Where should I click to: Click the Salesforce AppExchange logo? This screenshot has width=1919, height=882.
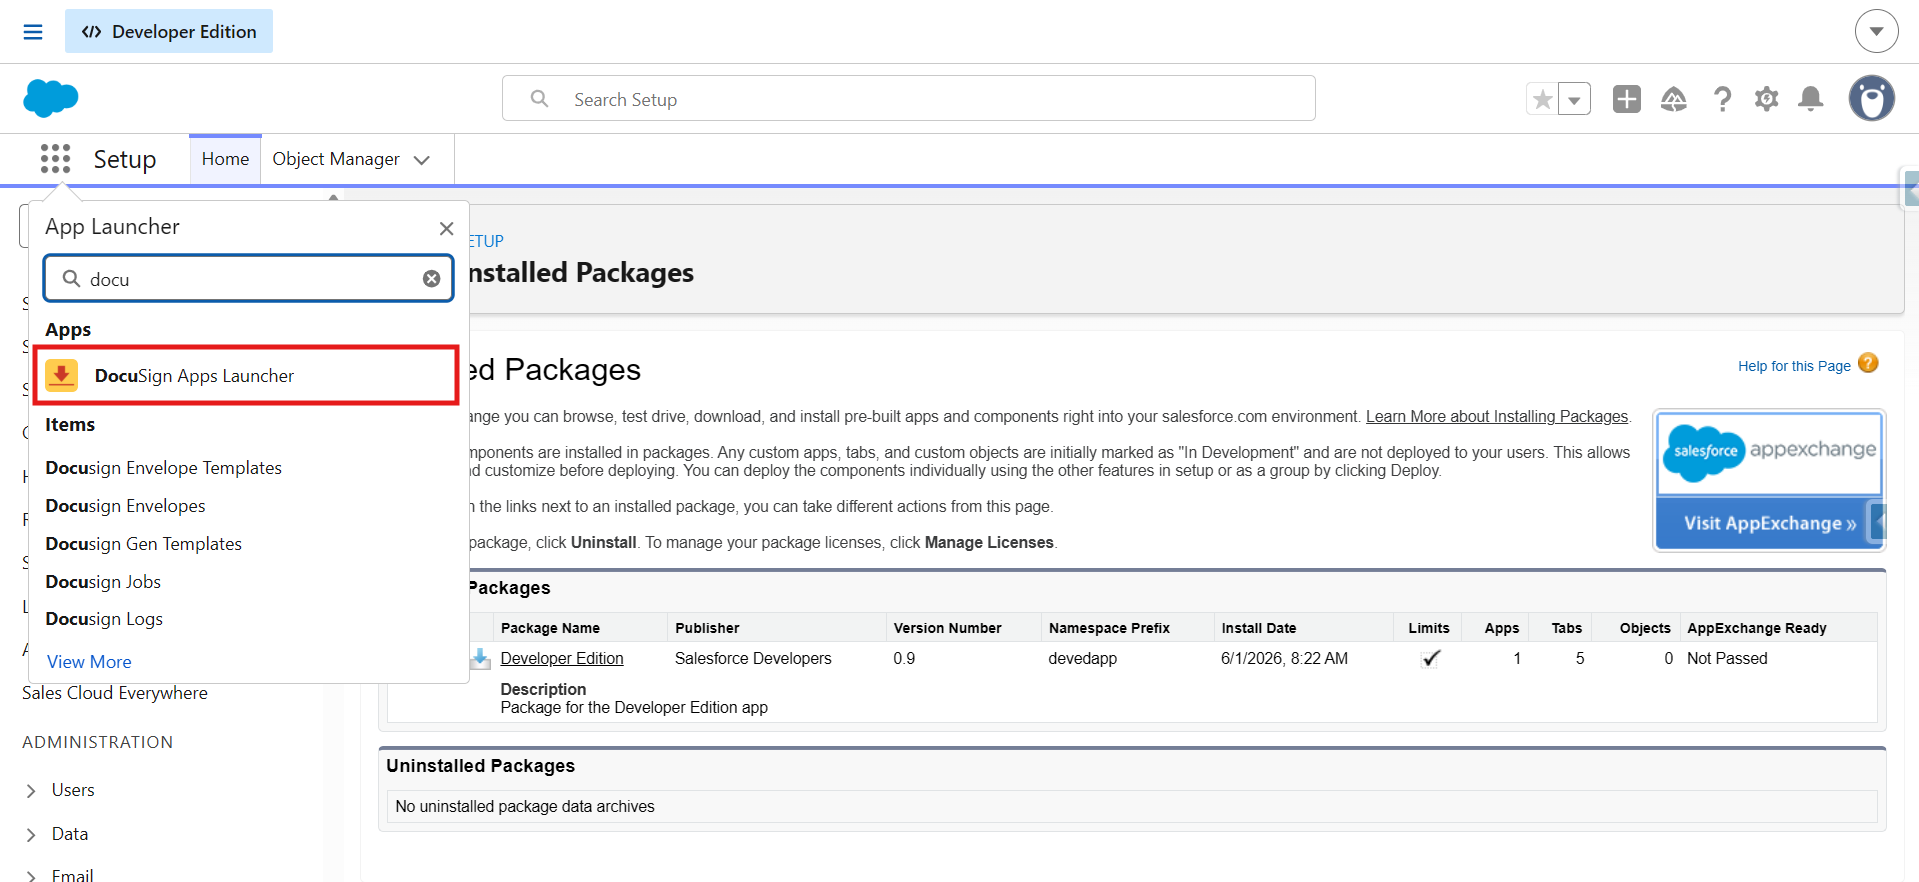click(x=1769, y=453)
